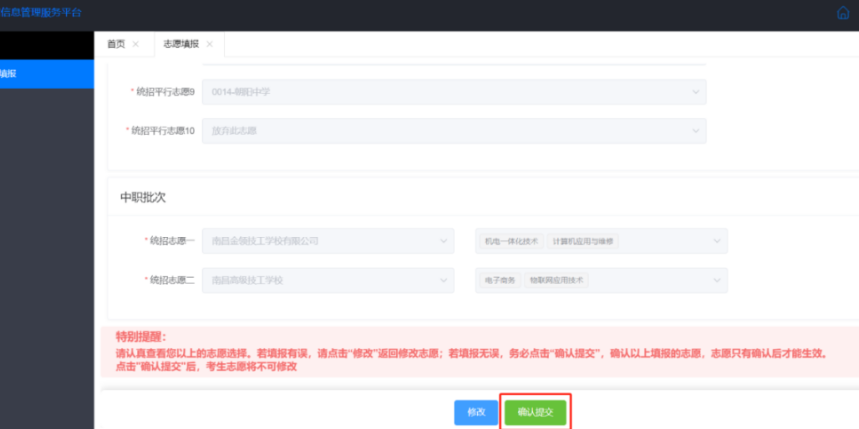Click the 物联网应用技术 major tag
Viewport: 859px width, 429px height.
click(558, 280)
